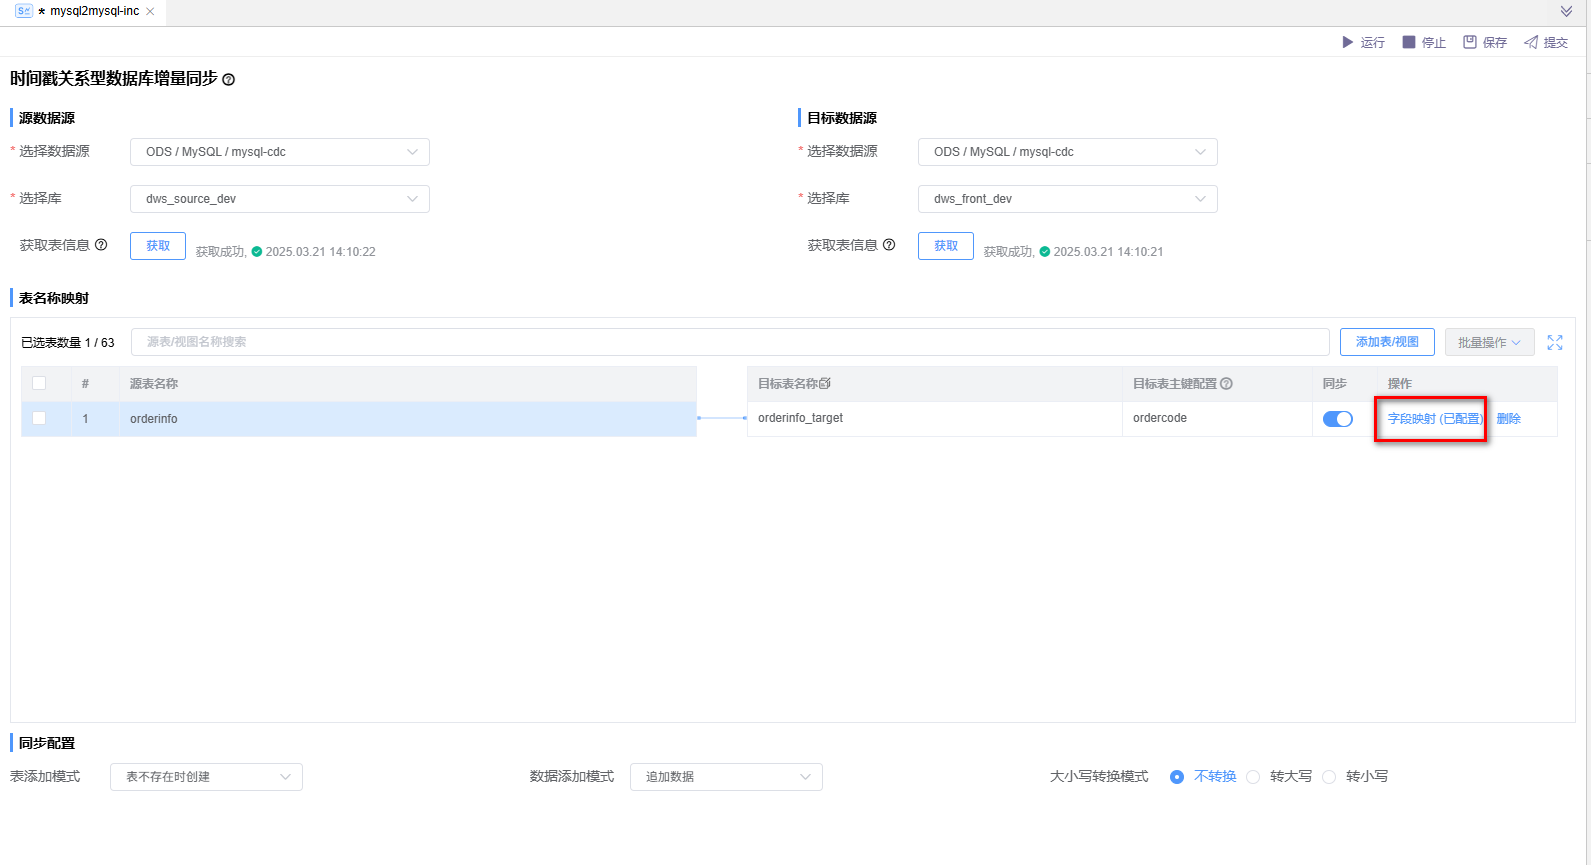
Task: Click the Save (保存) icon
Action: 1470,42
